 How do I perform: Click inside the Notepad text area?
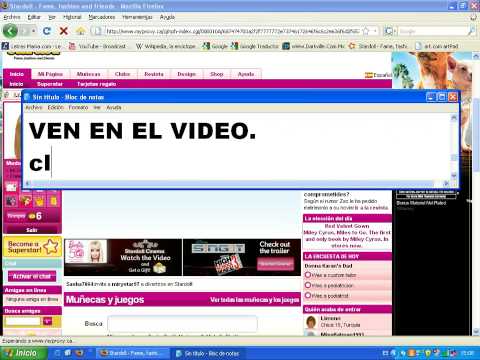tap(237, 147)
